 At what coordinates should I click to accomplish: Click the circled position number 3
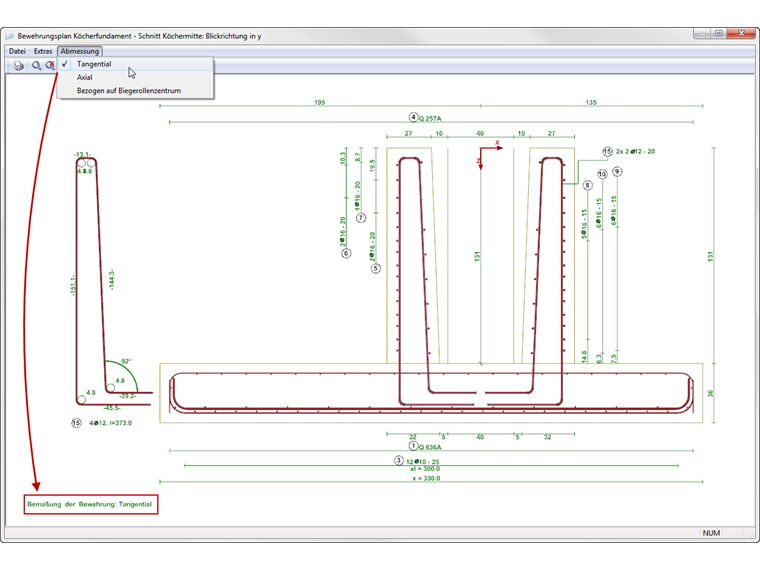pos(398,460)
